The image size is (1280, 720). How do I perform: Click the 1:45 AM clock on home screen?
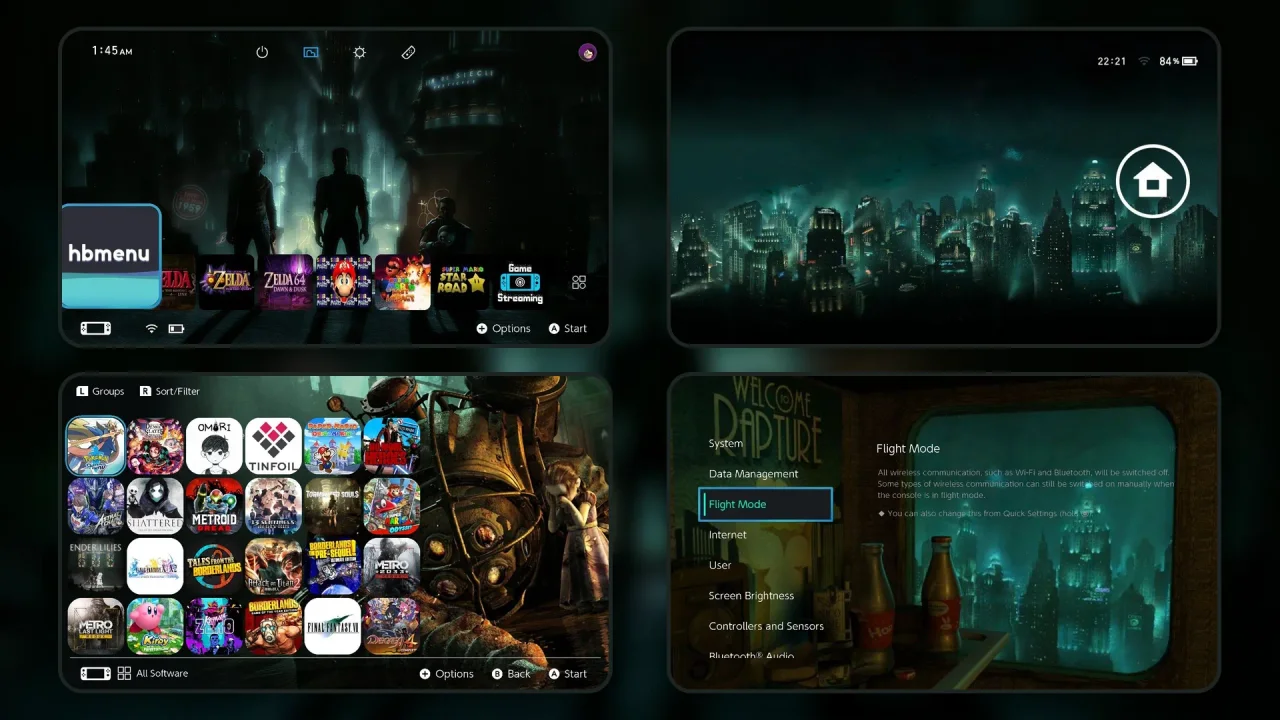[x=112, y=51]
